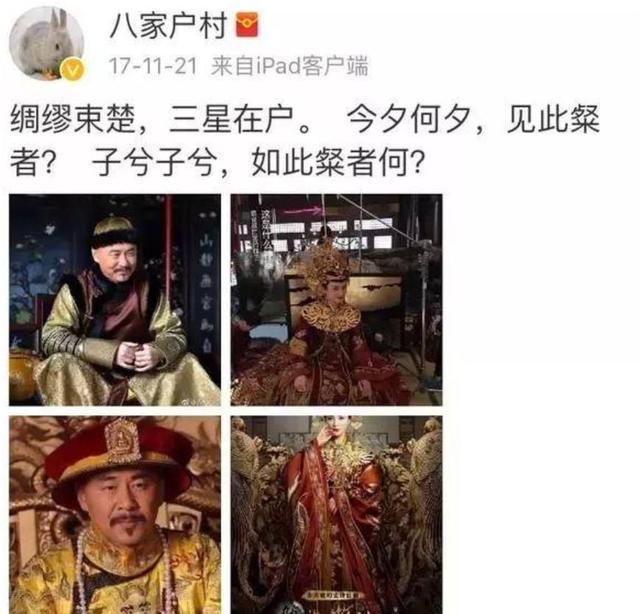Open the emperor in yellow robe photo

click(115, 515)
